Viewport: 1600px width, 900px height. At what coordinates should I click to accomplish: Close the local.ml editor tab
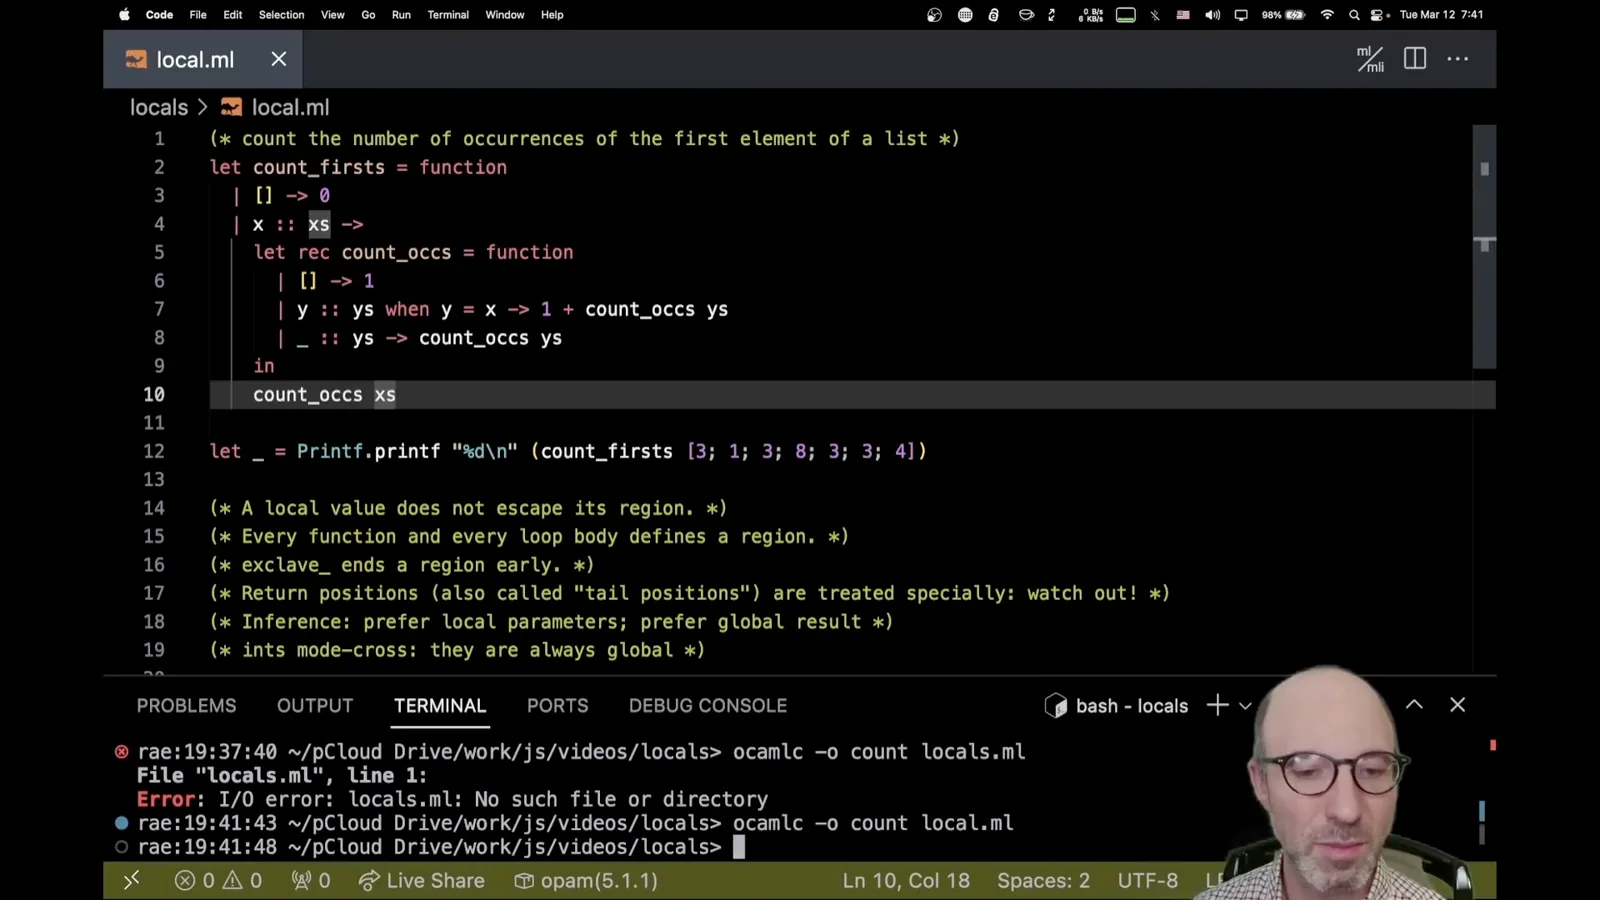[x=279, y=59]
